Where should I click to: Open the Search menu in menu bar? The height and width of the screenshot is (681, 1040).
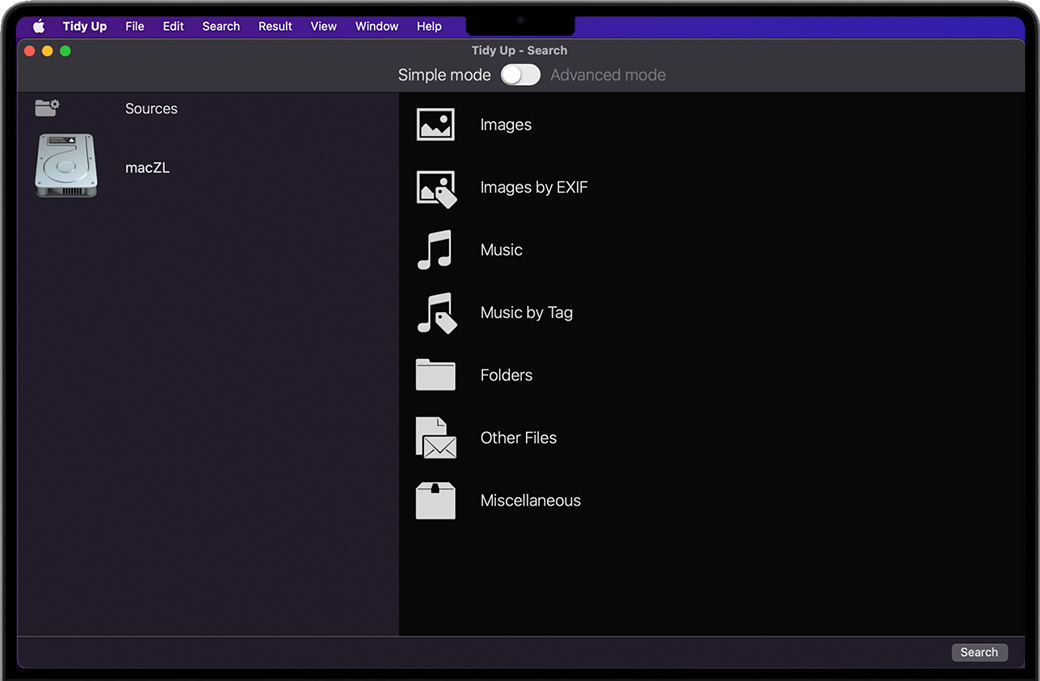tap(221, 26)
